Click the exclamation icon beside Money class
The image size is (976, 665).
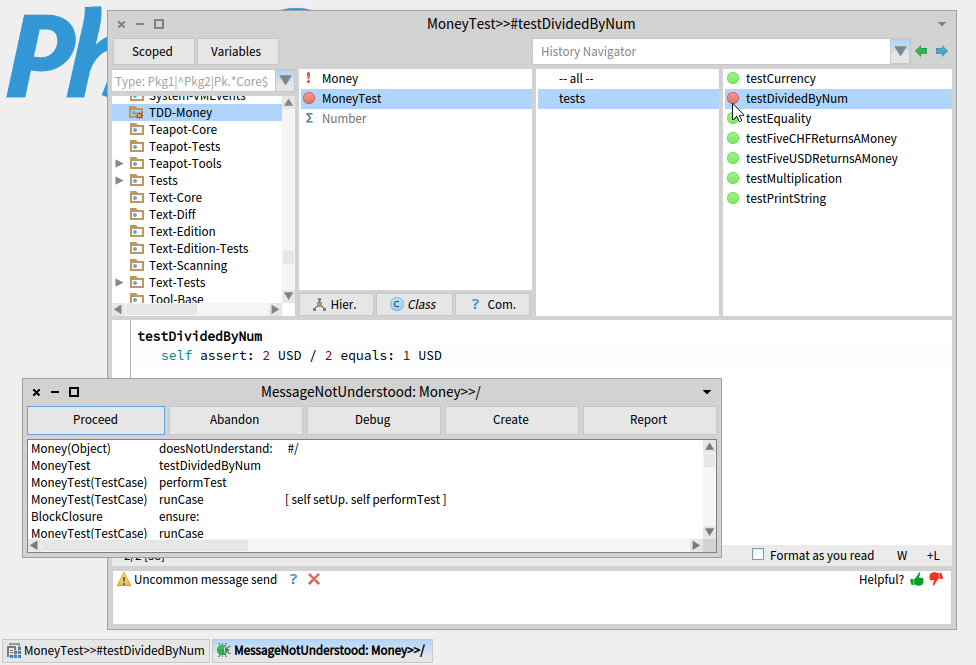308,78
